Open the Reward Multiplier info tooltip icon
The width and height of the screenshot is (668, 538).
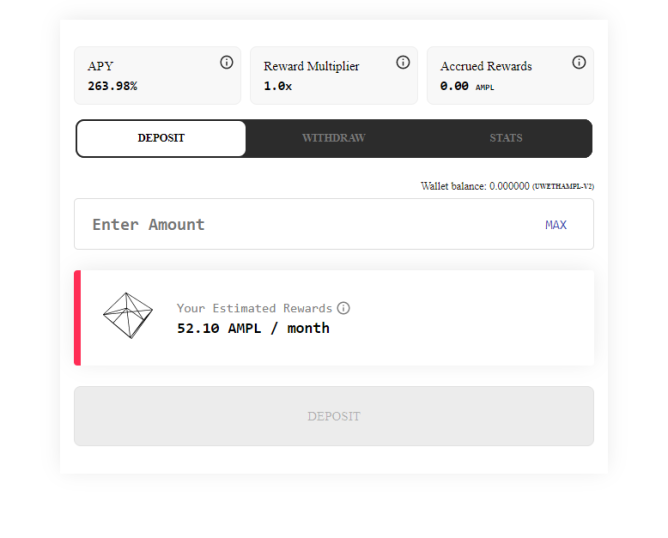pyautogui.click(x=403, y=62)
